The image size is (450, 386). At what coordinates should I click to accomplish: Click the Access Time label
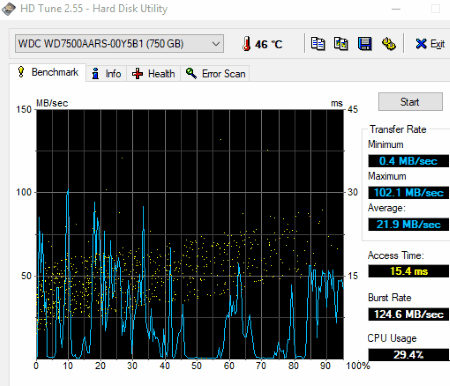pyautogui.click(x=396, y=255)
